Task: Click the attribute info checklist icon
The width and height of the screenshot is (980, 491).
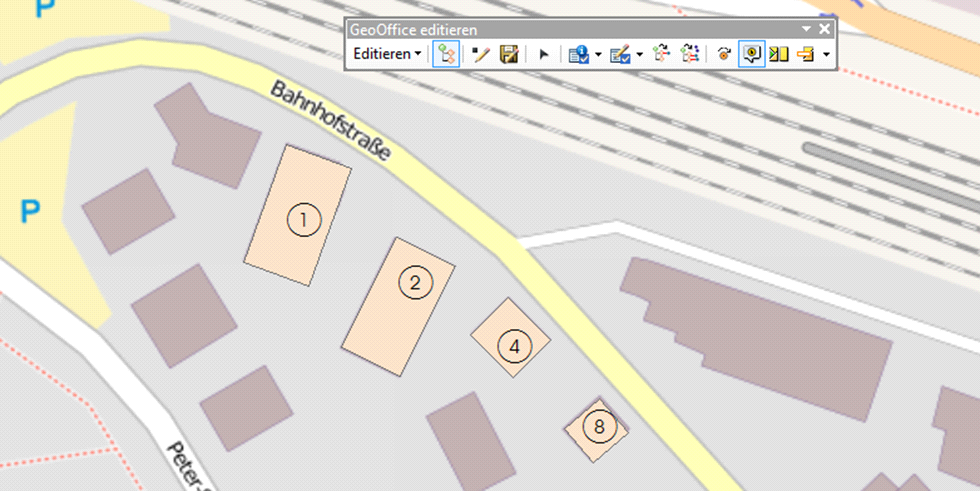Action: click(x=579, y=54)
